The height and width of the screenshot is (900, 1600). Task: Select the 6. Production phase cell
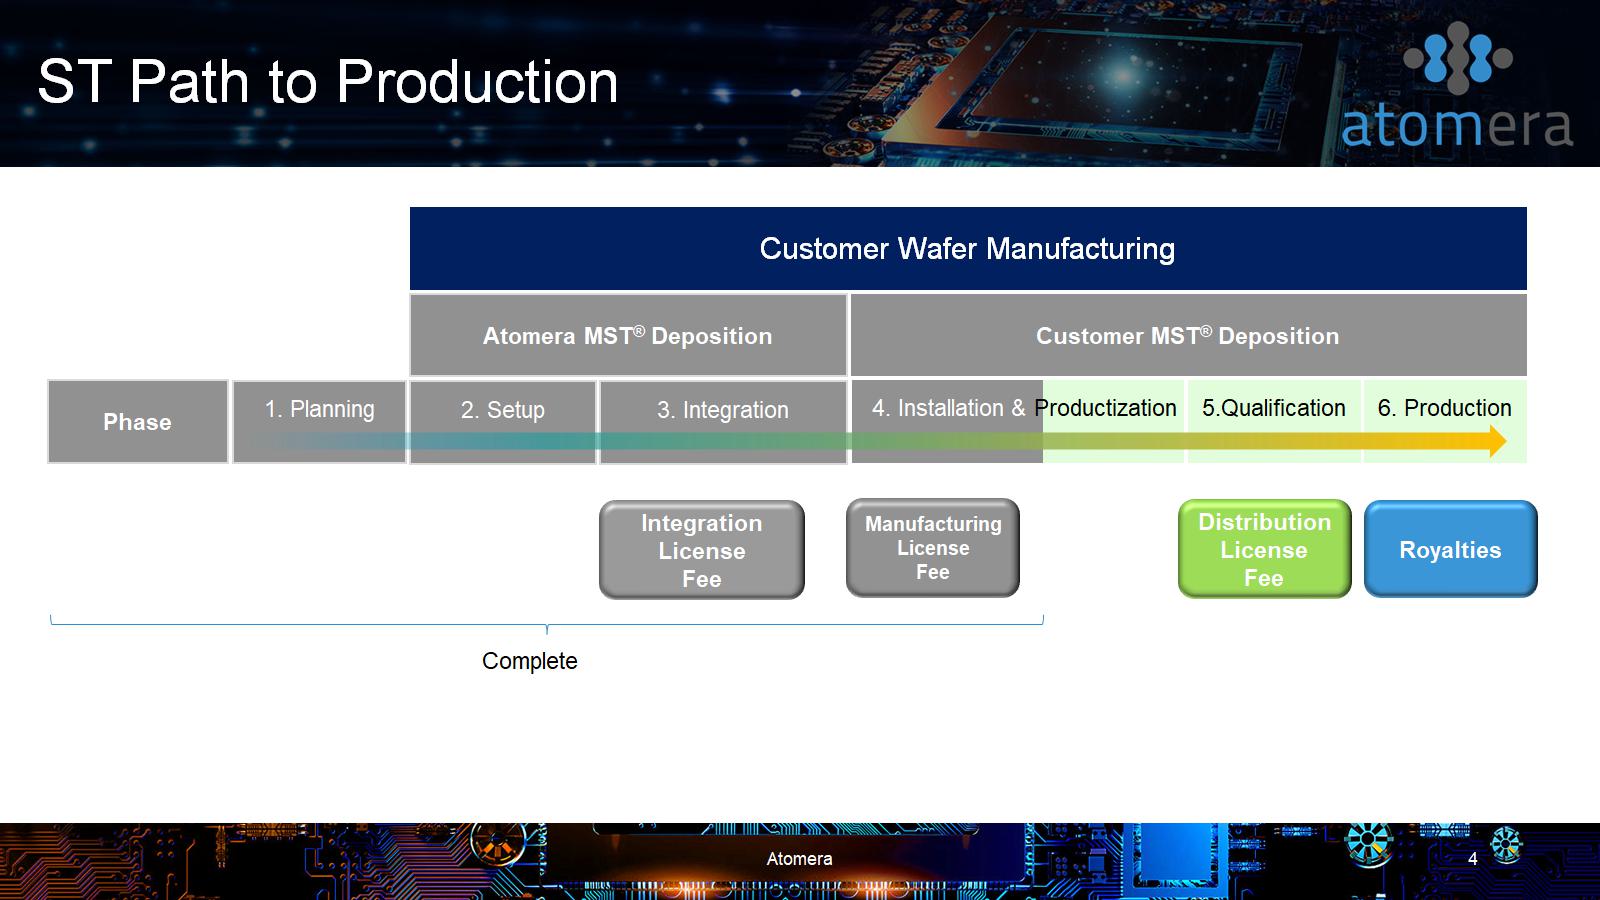click(1444, 408)
